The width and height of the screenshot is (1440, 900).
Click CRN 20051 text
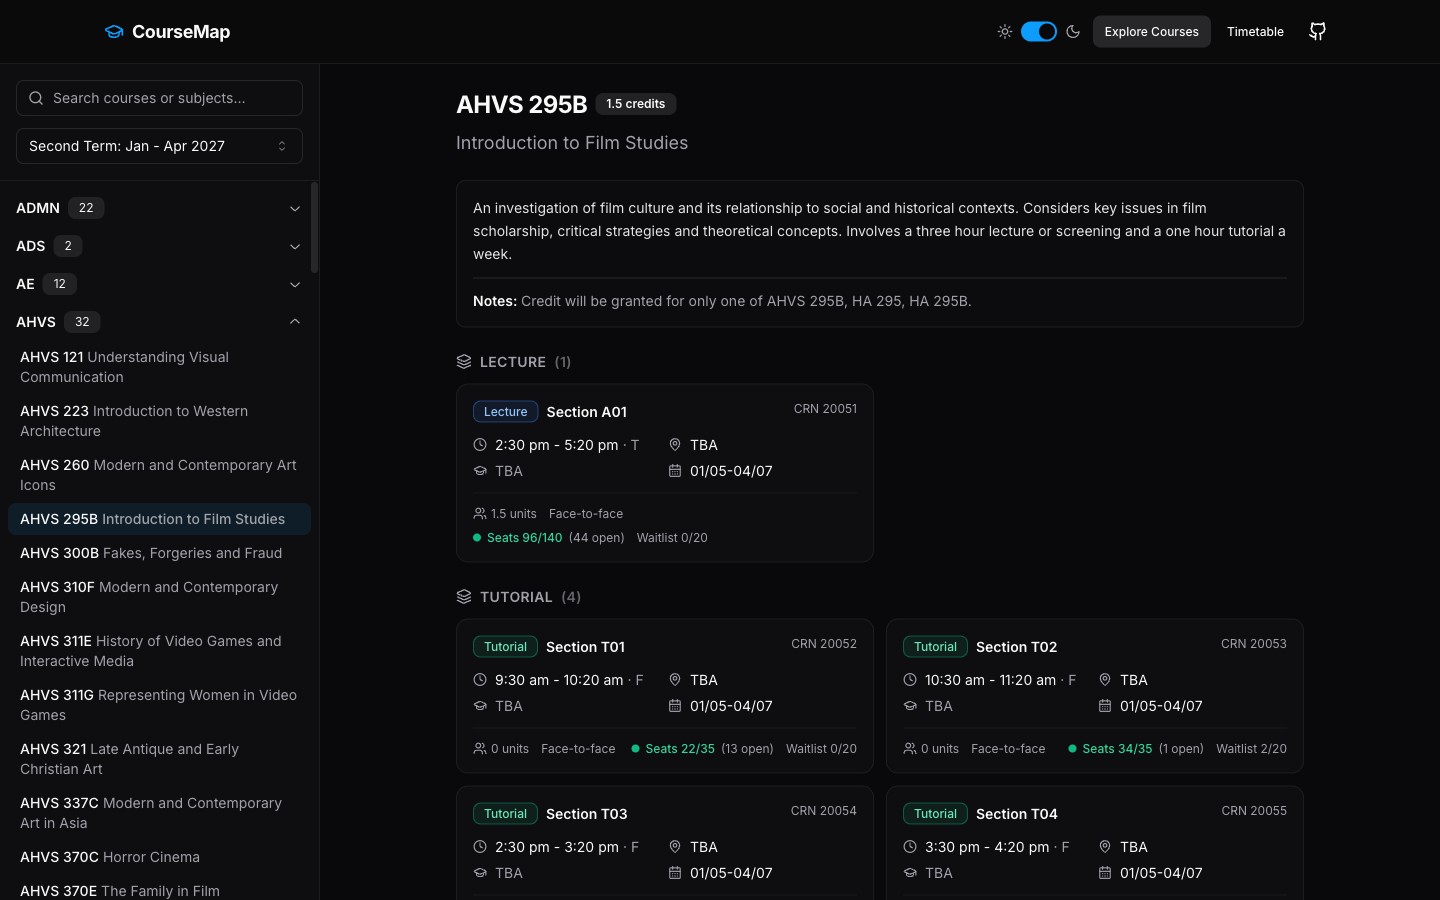825,409
